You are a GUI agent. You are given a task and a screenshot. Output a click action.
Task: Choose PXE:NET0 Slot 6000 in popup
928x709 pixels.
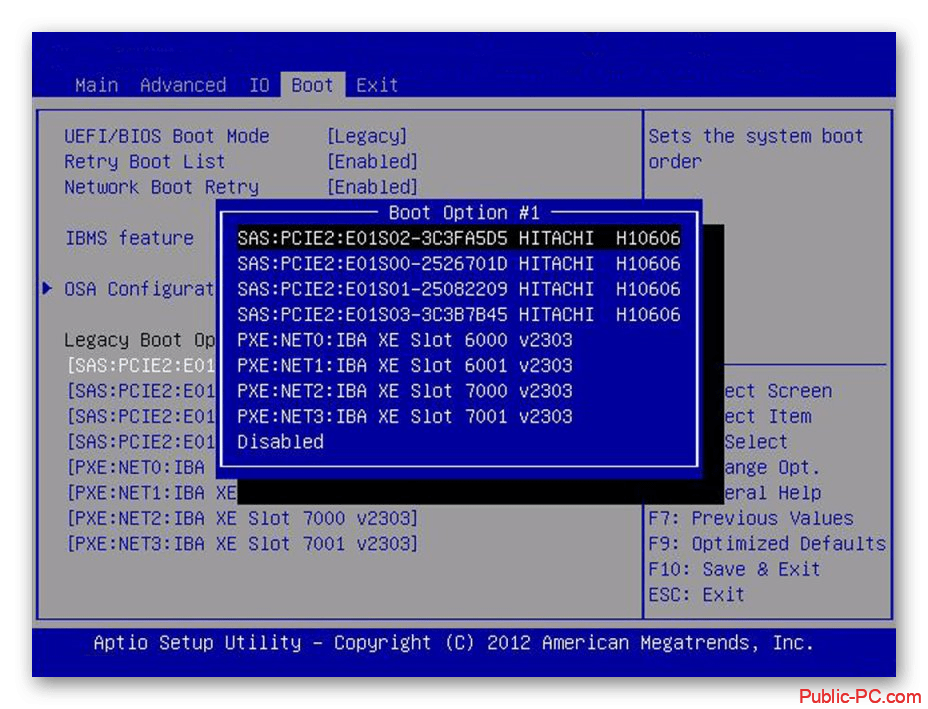point(404,340)
